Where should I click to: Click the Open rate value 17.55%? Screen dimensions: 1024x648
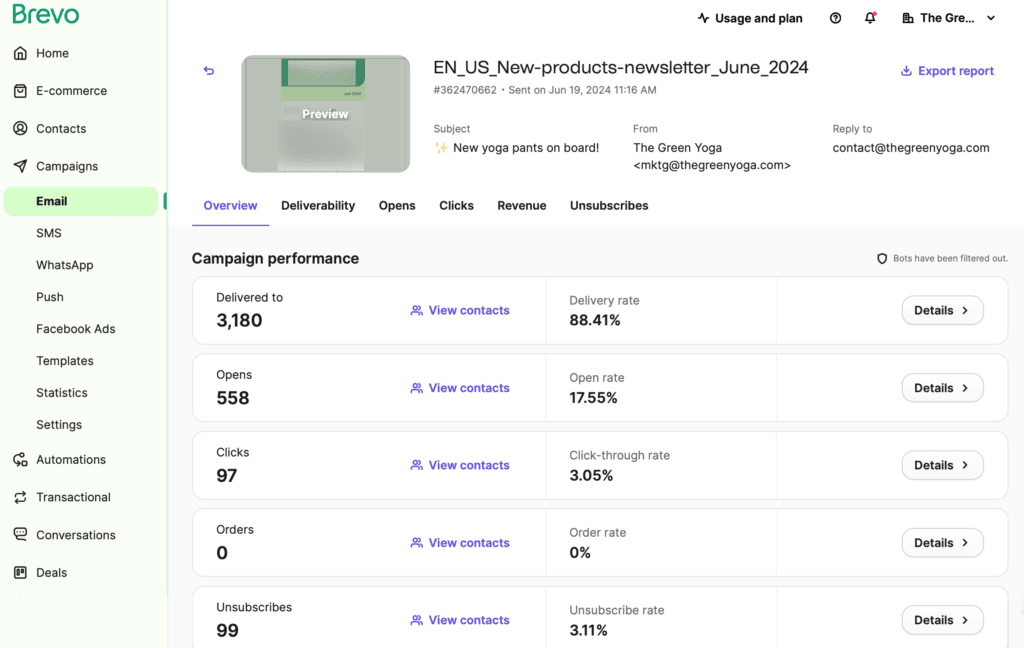[593, 398]
